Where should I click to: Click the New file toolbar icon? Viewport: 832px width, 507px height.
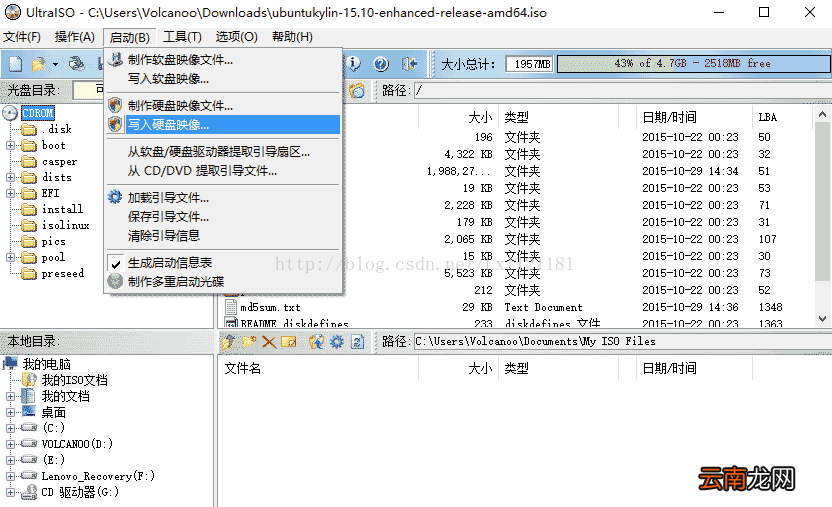tap(16, 64)
